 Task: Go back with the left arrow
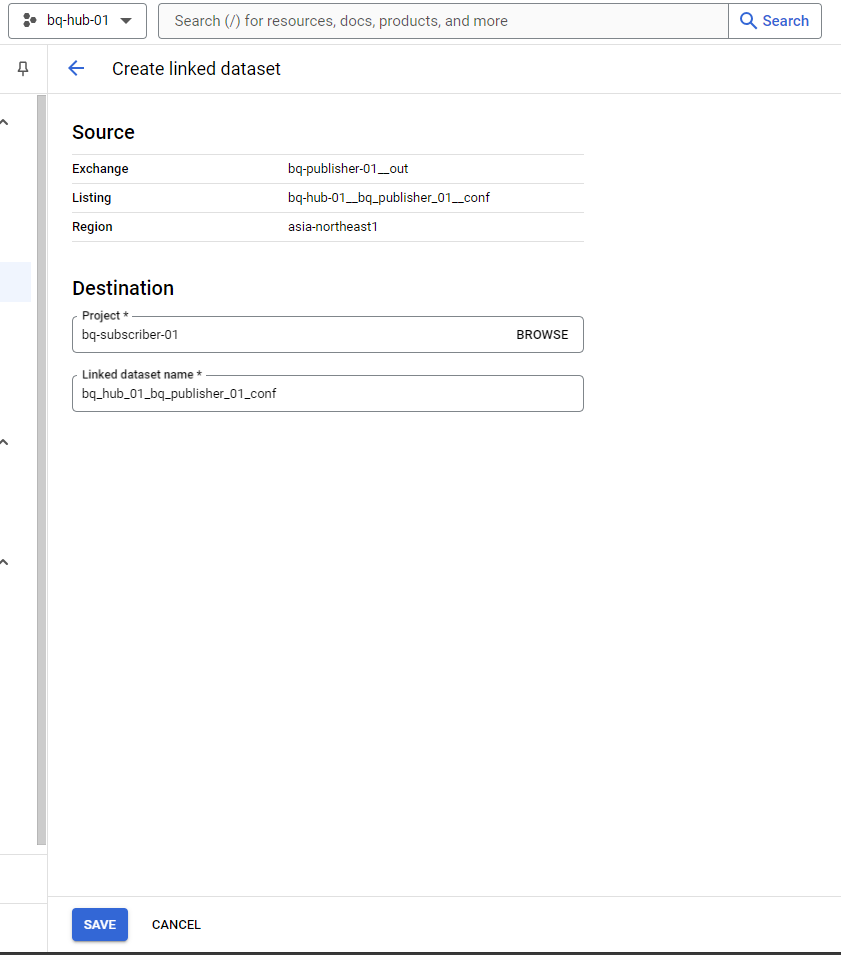tap(76, 68)
